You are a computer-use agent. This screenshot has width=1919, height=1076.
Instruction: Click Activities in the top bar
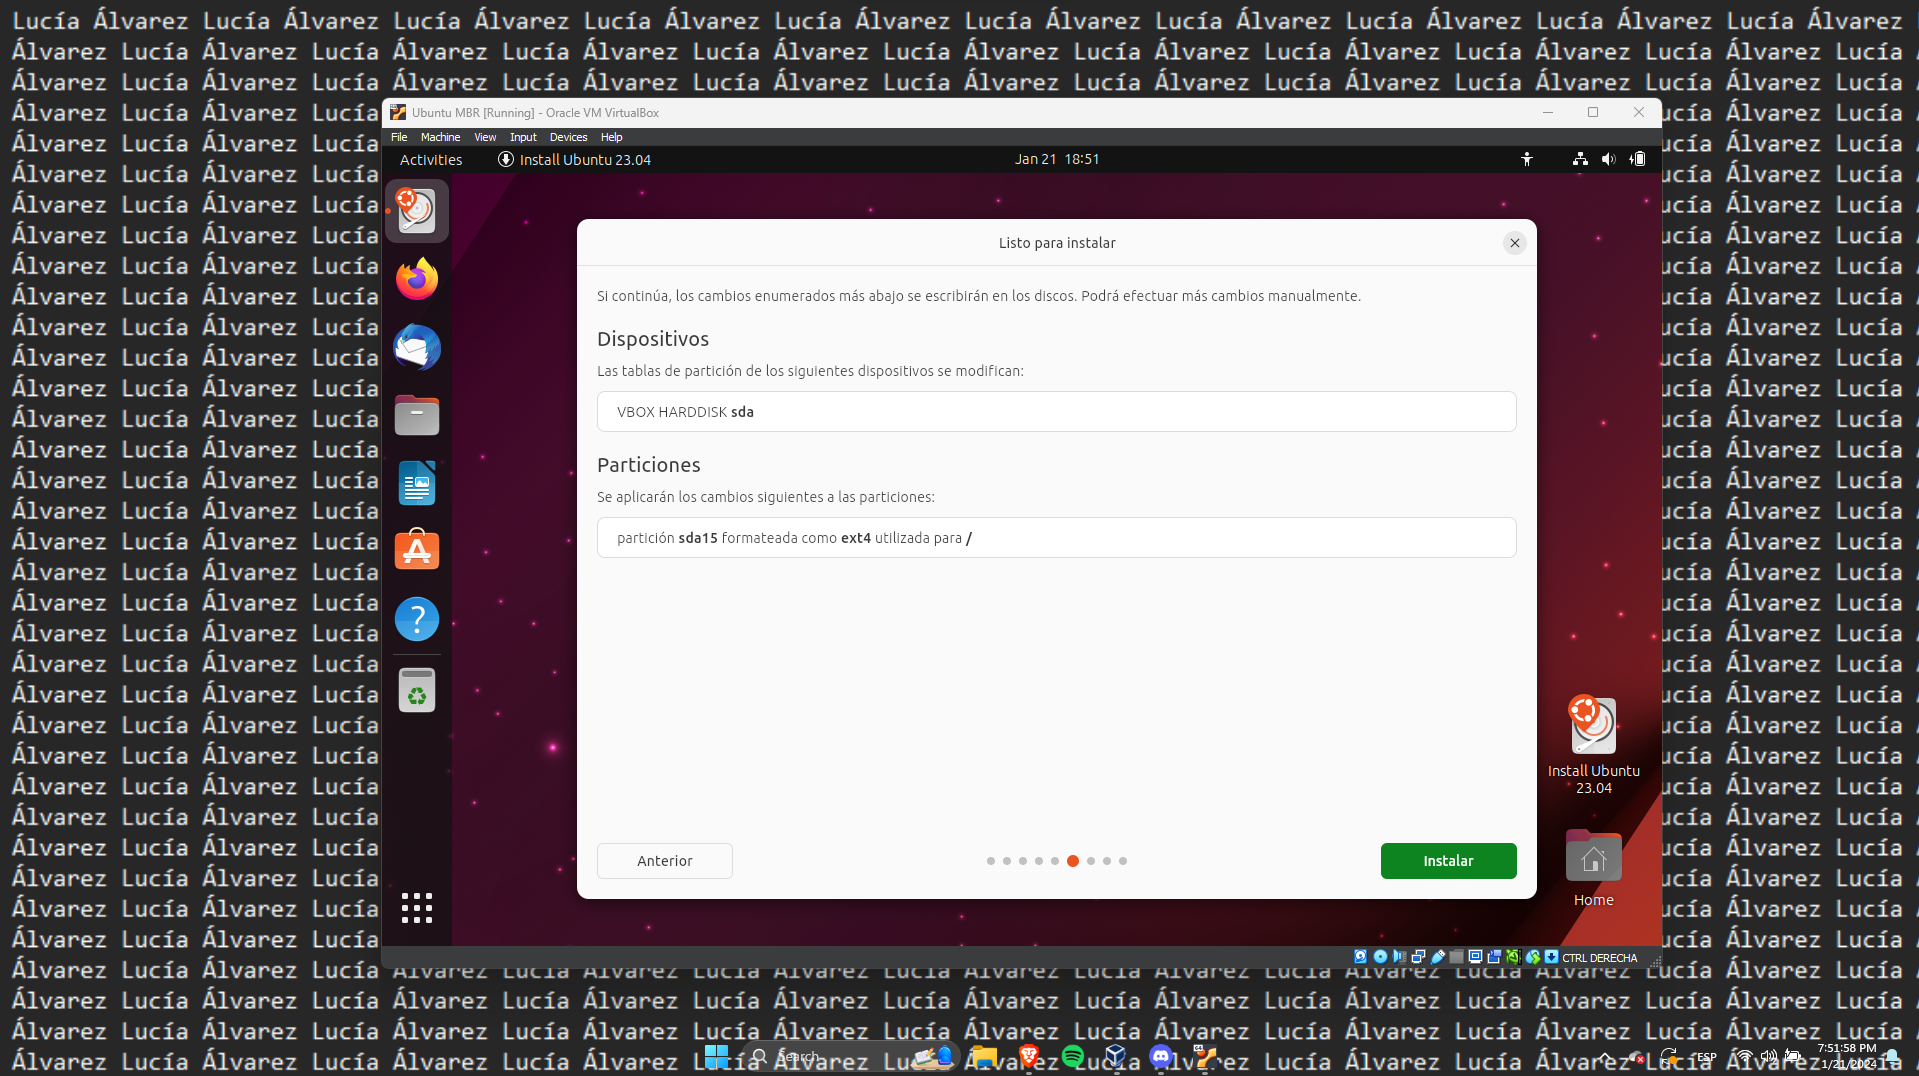tap(431, 160)
